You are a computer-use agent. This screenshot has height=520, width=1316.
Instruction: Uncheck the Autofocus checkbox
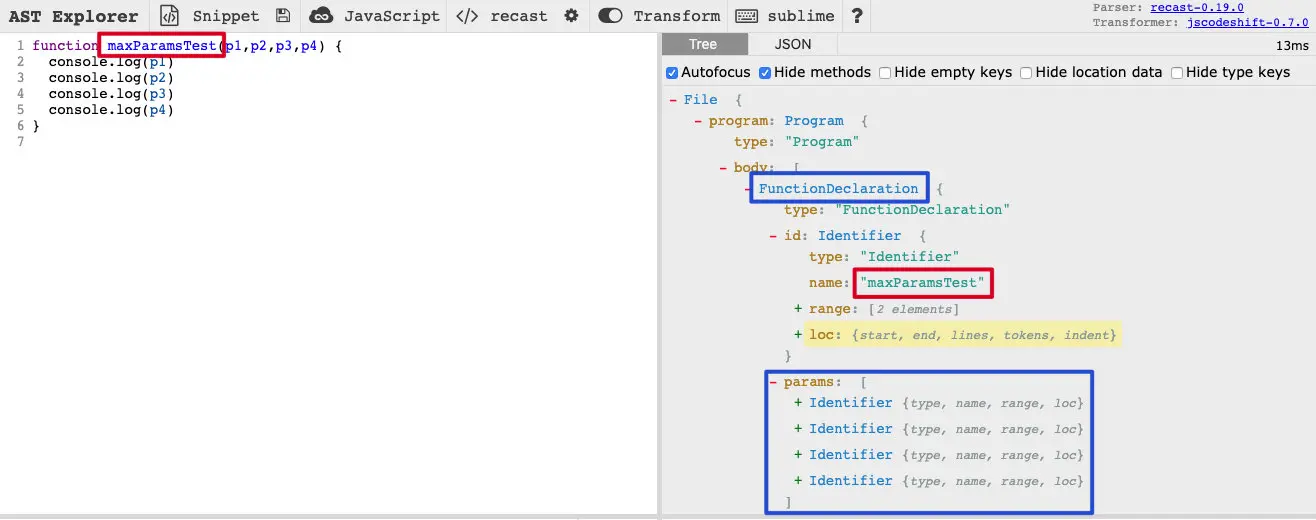pyautogui.click(x=672, y=72)
